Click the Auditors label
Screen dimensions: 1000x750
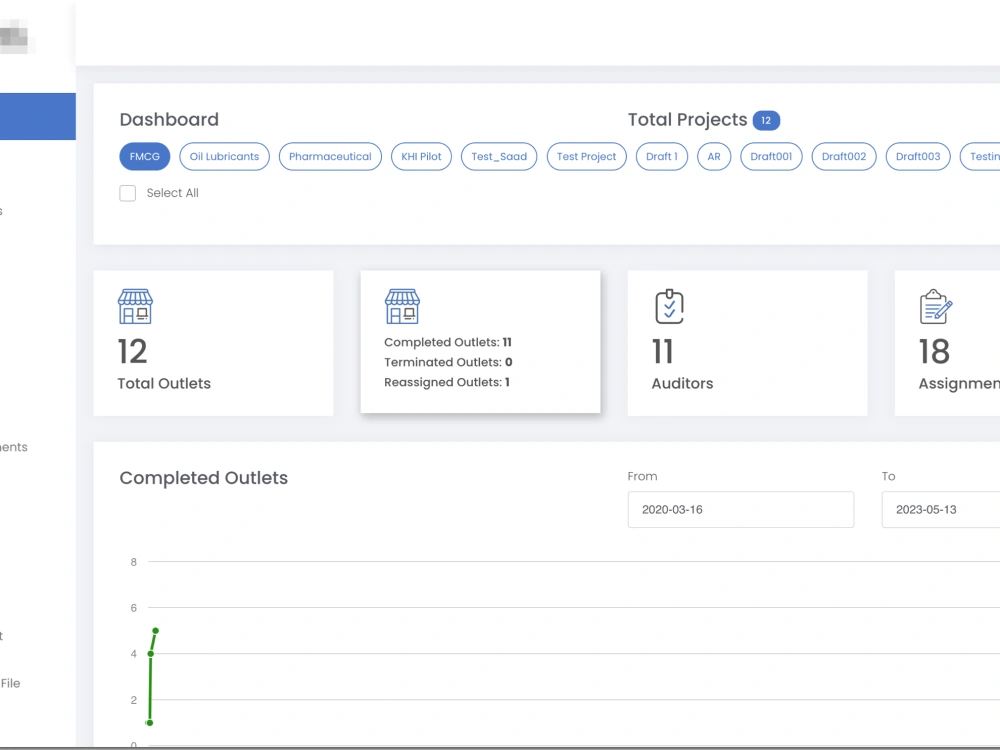pyautogui.click(x=682, y=383)
